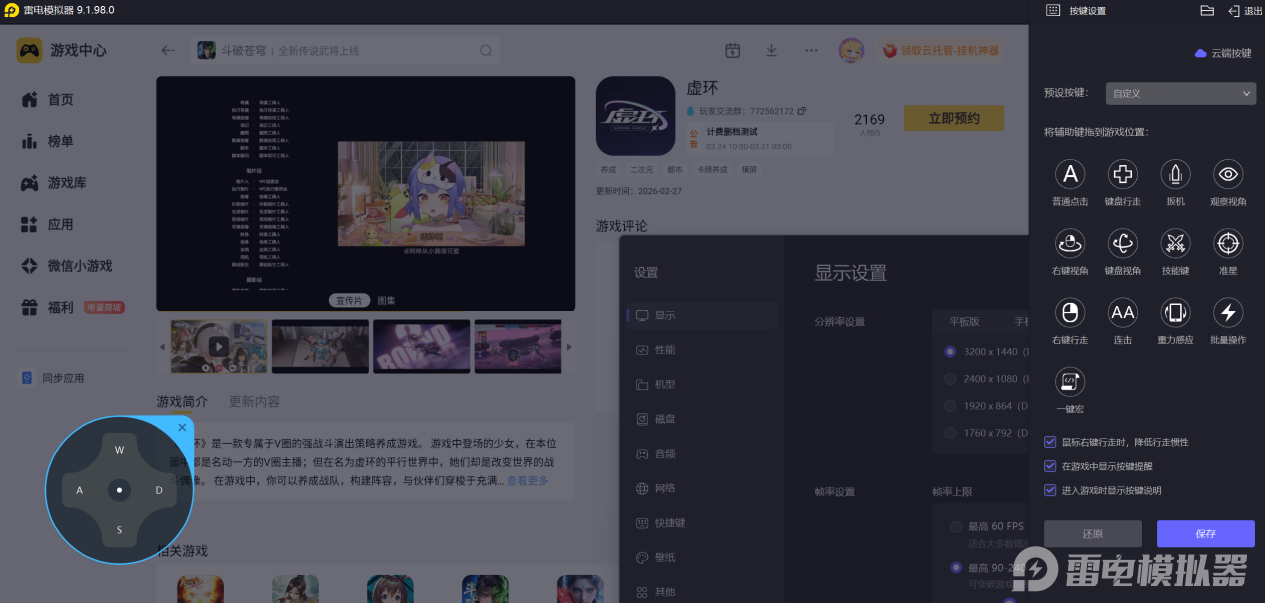Switch to the 平板版 resolution tab
This screenshot has height=603, width=1265.
[966, 322]
